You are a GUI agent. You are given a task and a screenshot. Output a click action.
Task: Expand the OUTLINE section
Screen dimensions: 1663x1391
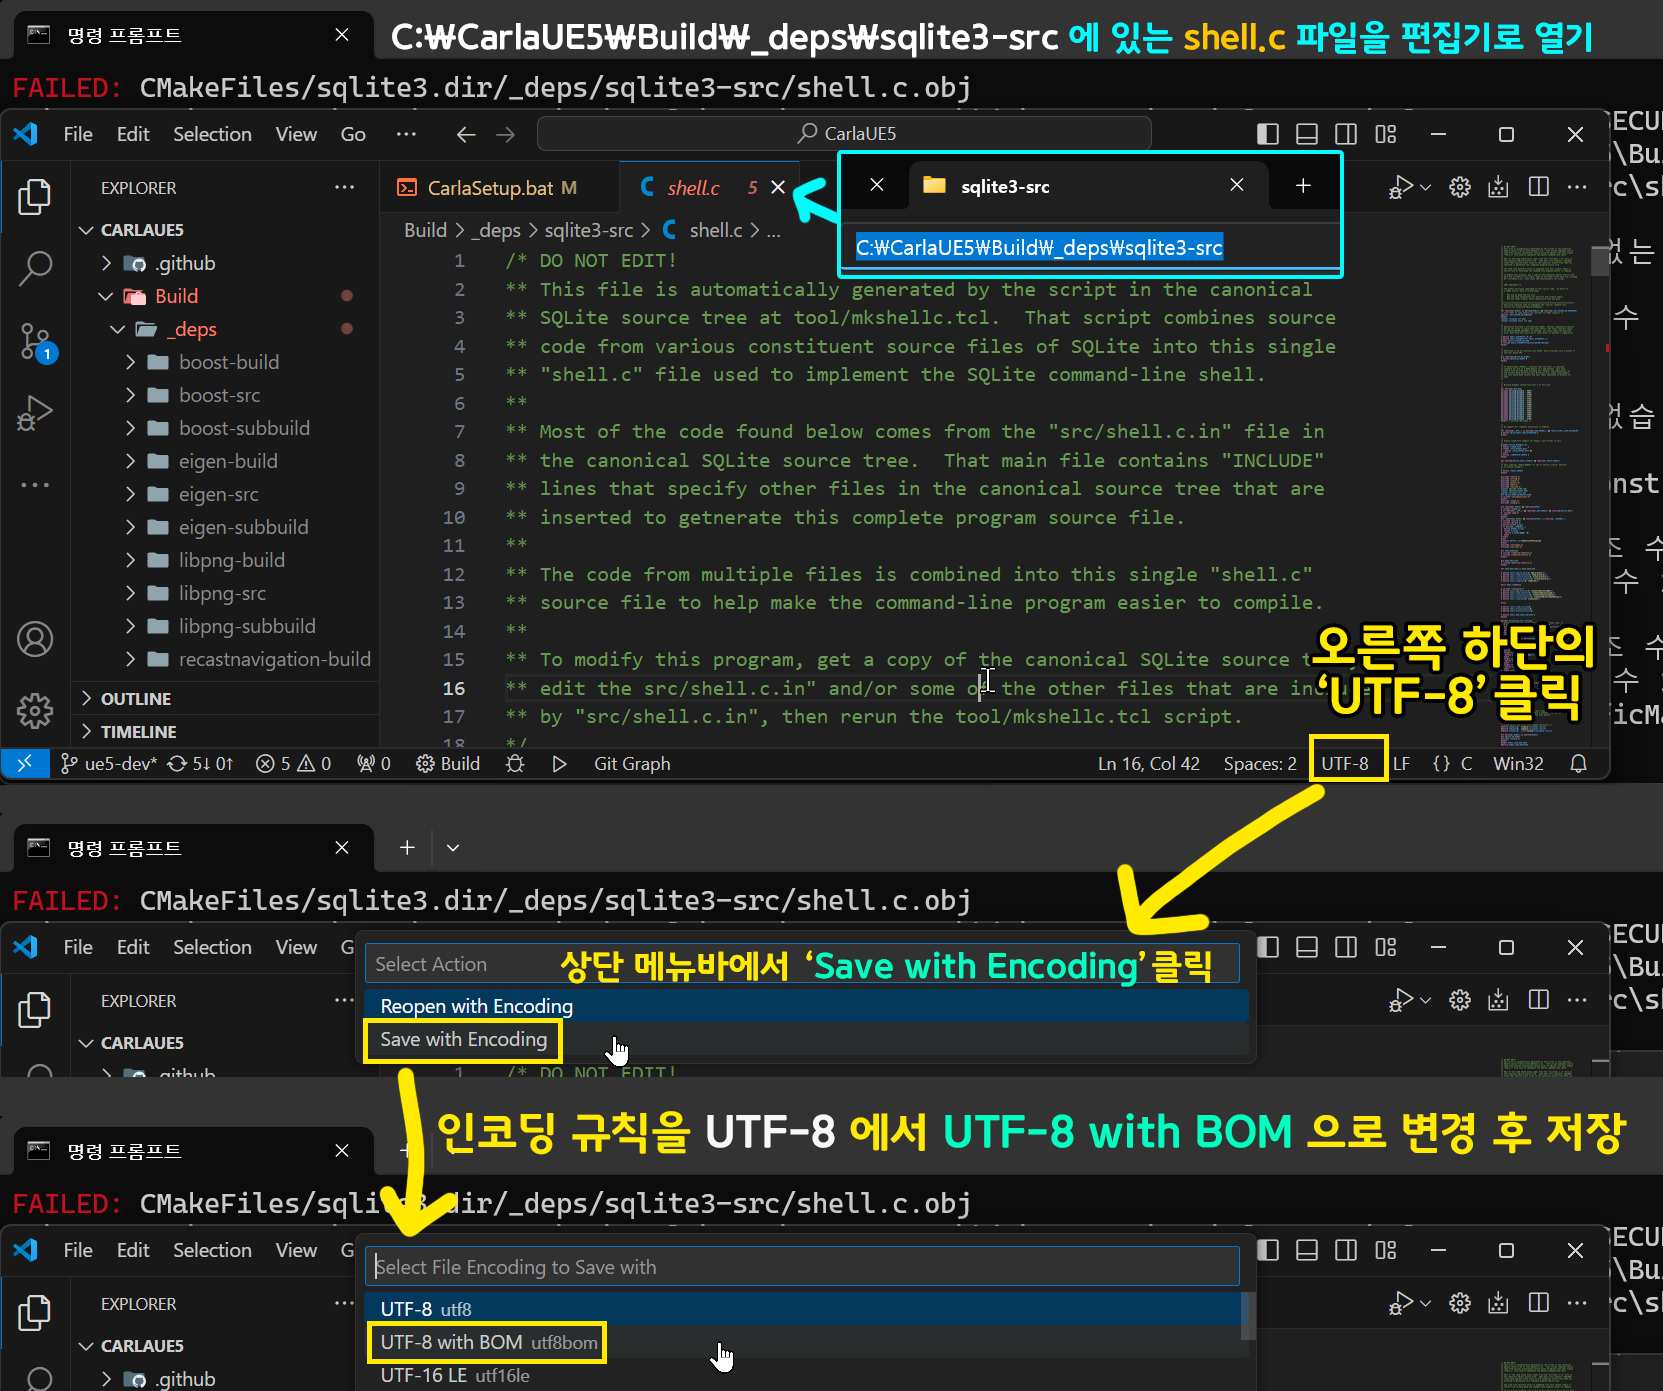(86, 698)
